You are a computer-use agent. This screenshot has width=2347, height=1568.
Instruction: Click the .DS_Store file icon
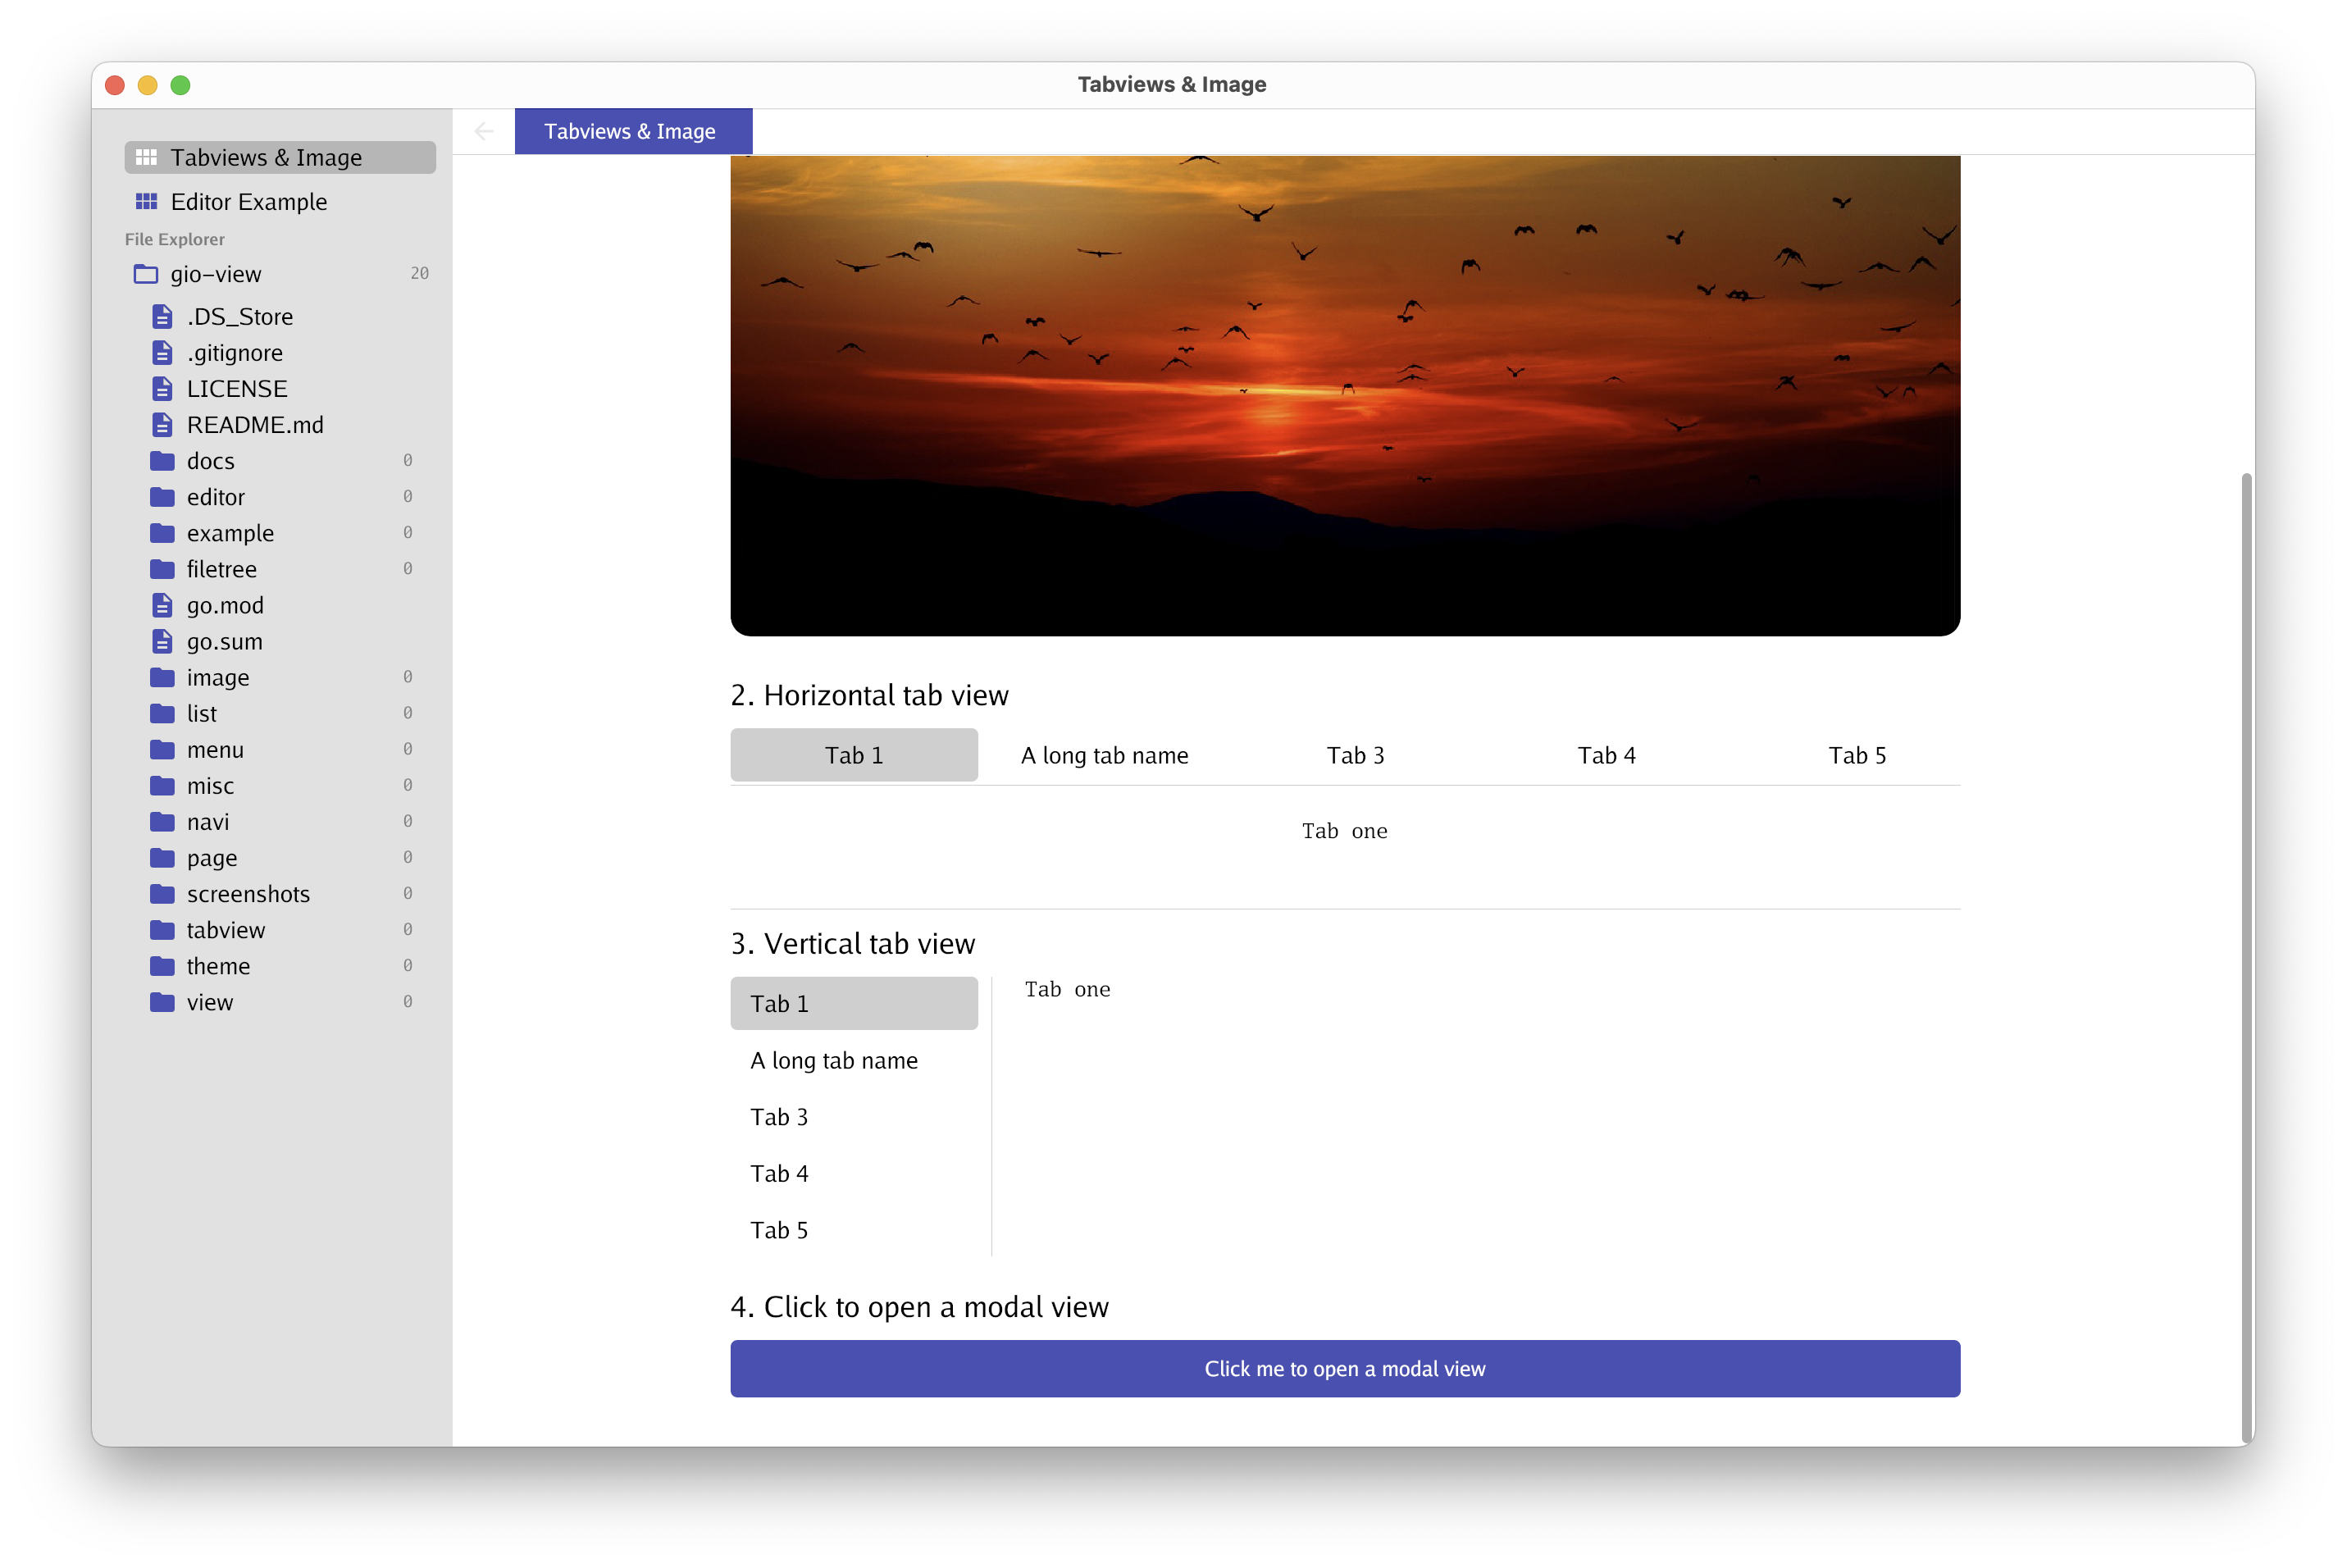(x=162, y=317)
